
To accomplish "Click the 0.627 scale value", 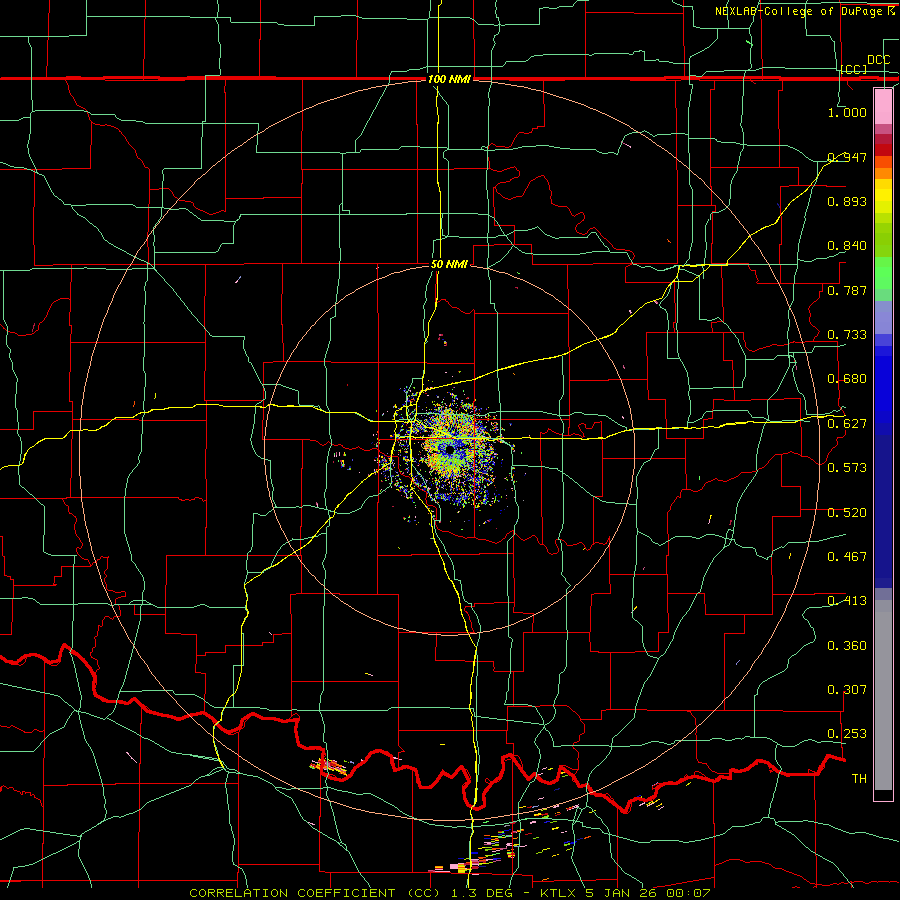I will coord(847,423).
